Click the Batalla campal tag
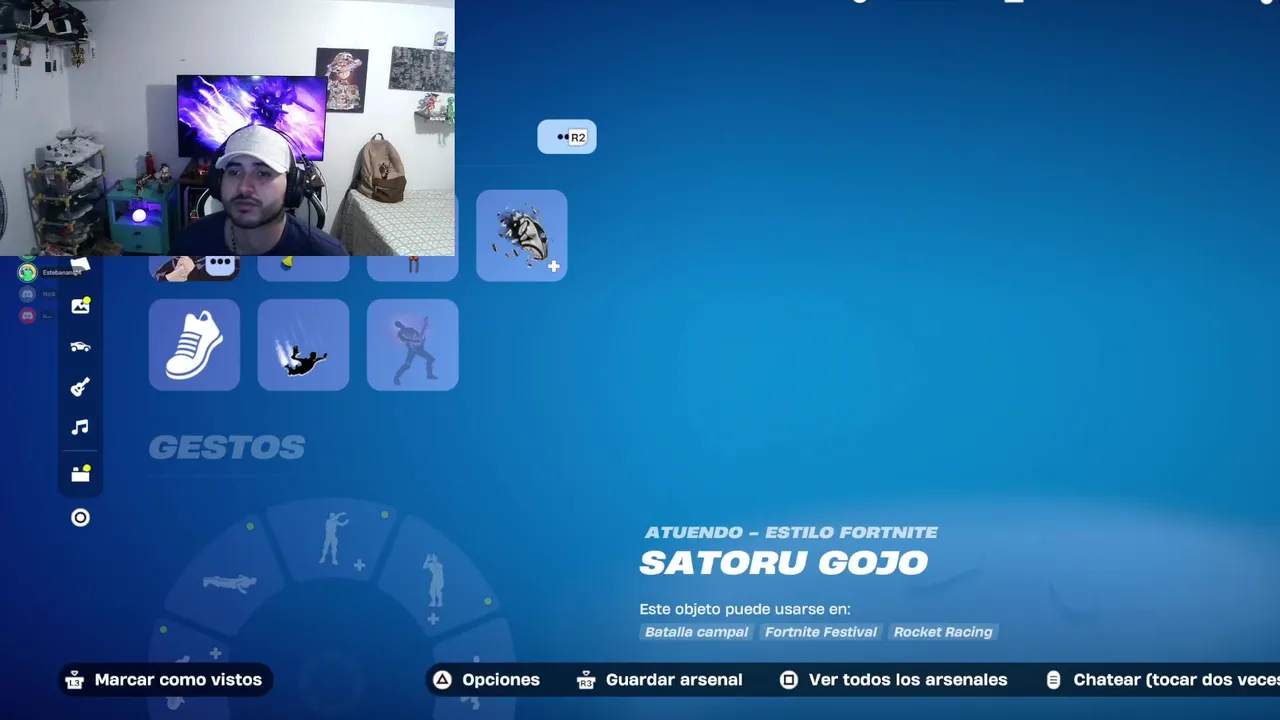This screenshot has height=720, width=1280. pos(696,632)
